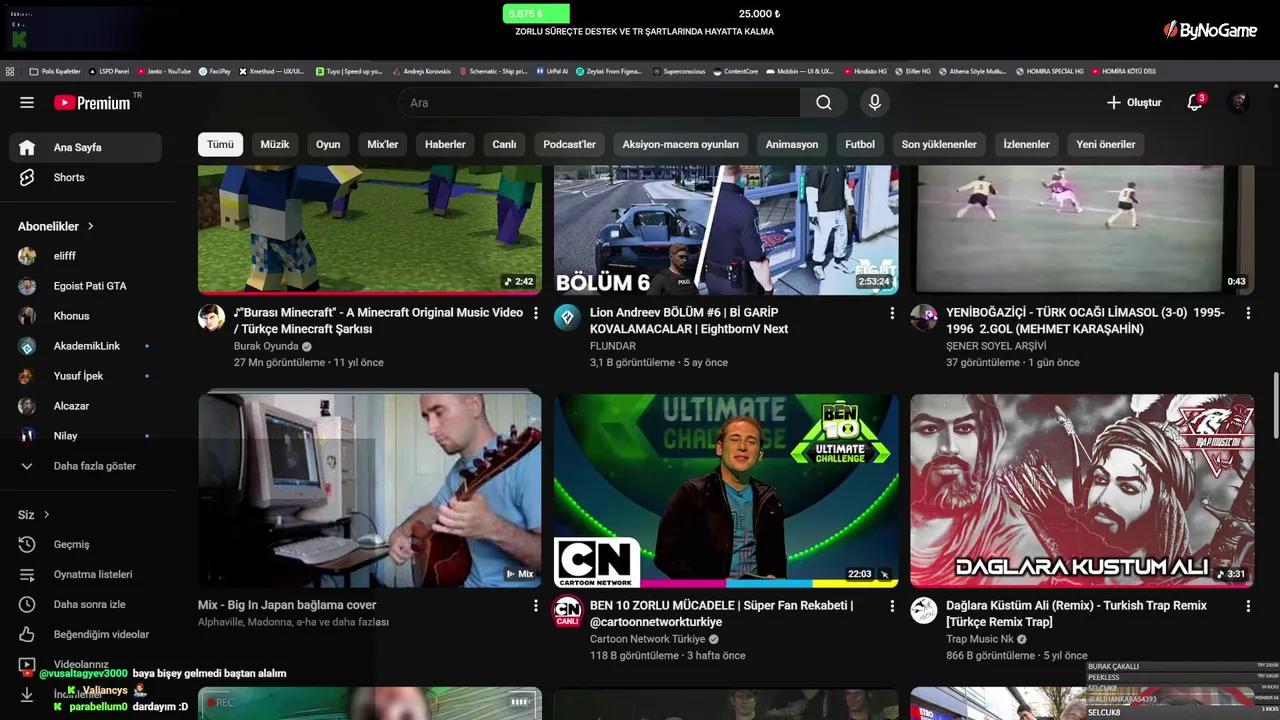Click the search magnifier button
This screenshot has height=720, width=1280.
coord(823,102)
